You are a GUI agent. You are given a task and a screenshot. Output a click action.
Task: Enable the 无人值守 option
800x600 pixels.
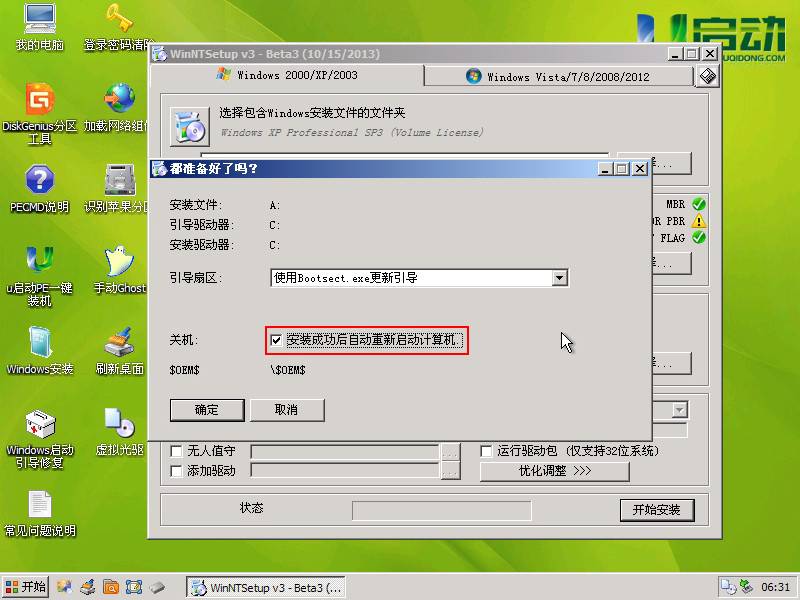[x=177, y=451]
